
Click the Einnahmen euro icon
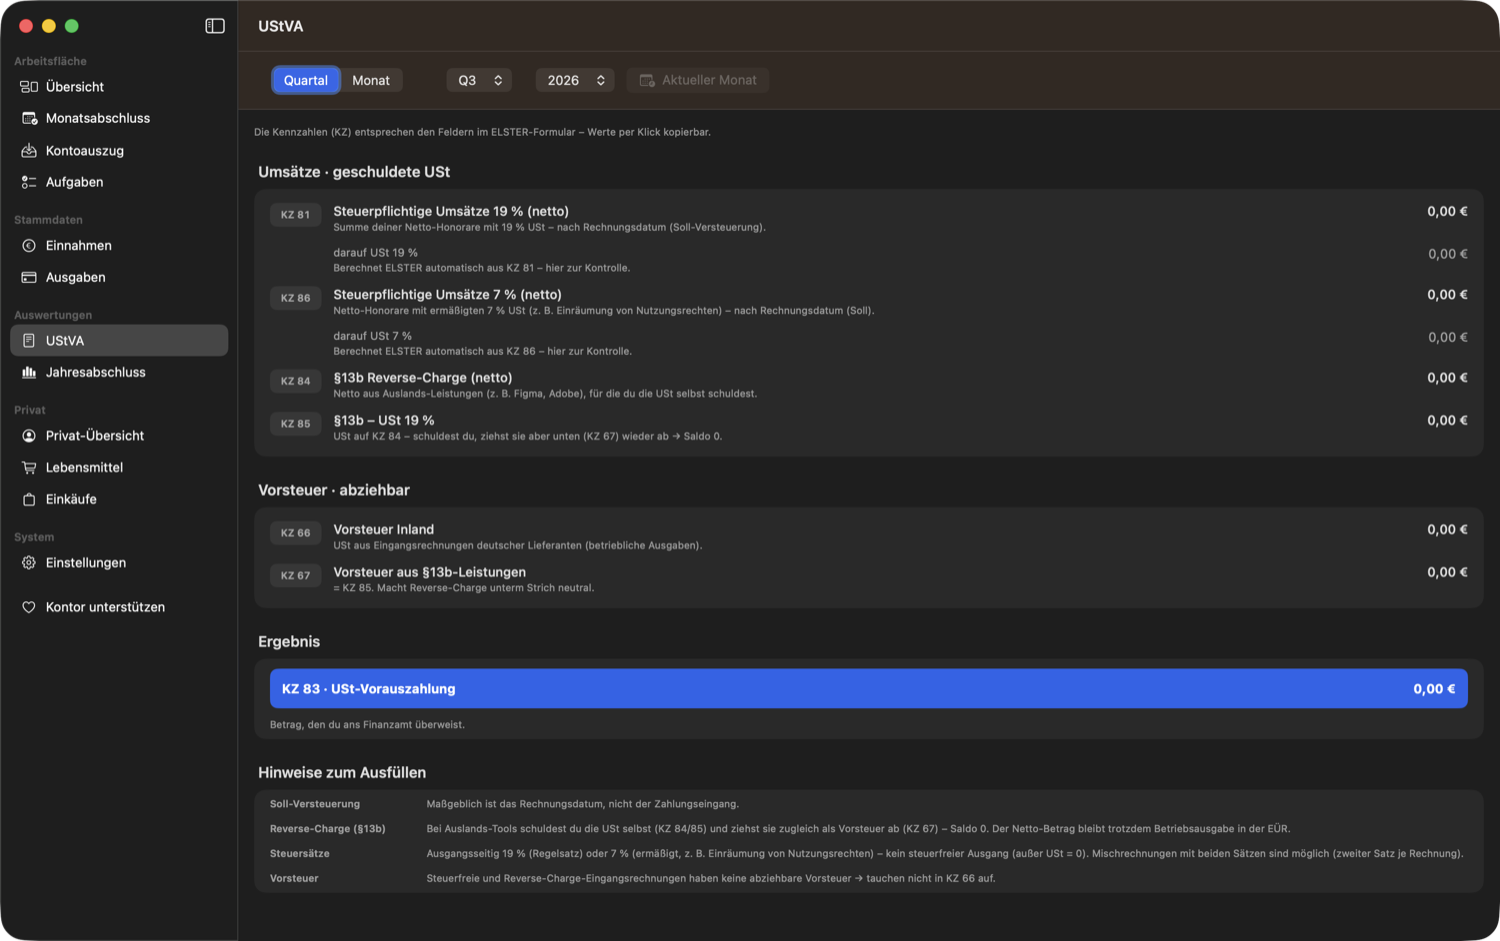pos(29,246)
